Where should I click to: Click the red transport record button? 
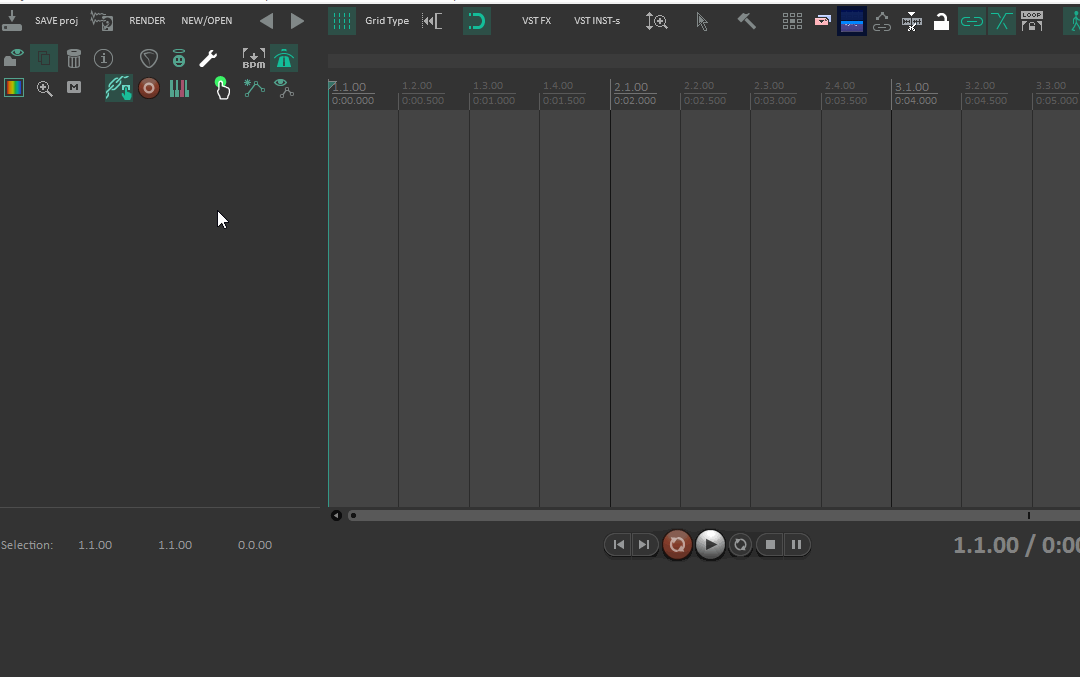(x=677, y=545)
